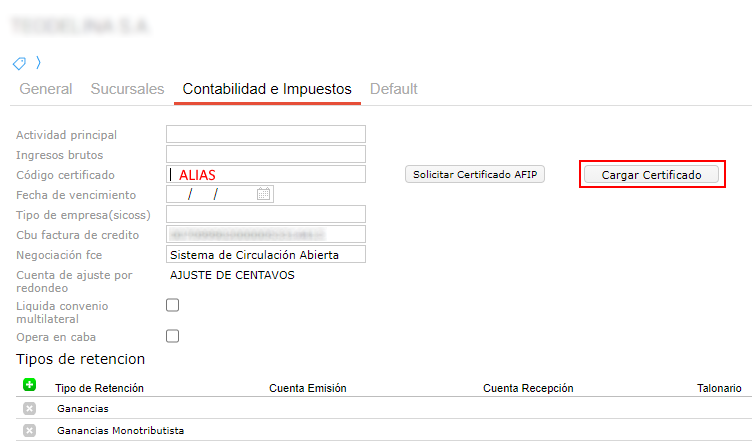Image resolution: width=752 pixels, height=445 pixels.
Task: Click into the Ingresos brutos field
Action: click(266, 154)
